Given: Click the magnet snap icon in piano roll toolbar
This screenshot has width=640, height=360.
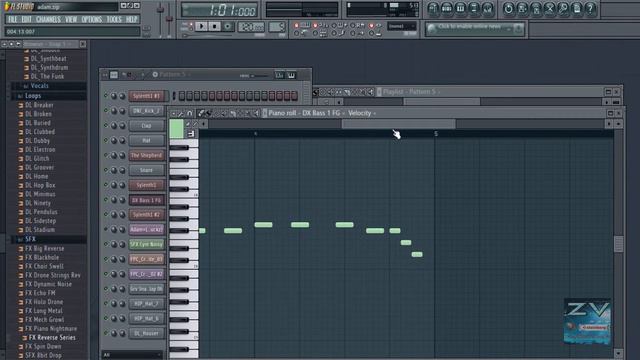Looking at the screenshot, I should [x=189, y=113].
